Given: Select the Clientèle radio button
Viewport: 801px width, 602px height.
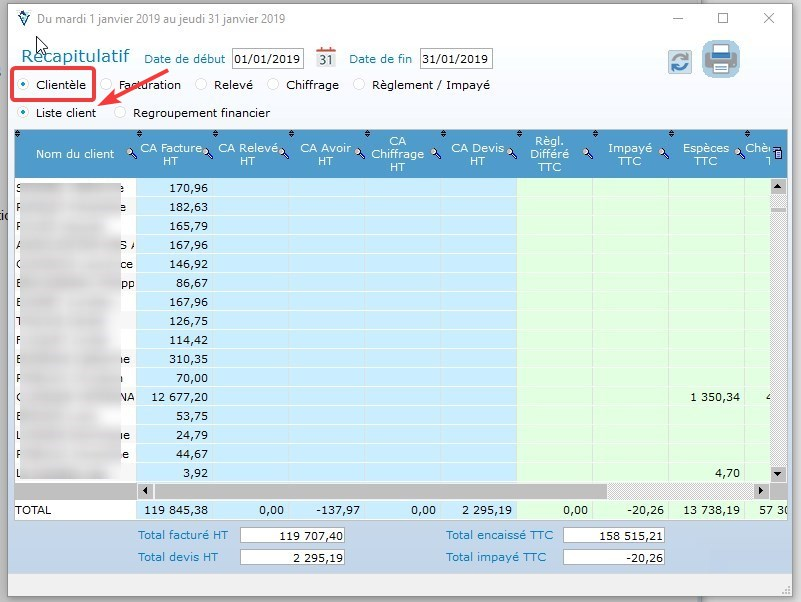Looking at the screenshot, I should [22, 84].
